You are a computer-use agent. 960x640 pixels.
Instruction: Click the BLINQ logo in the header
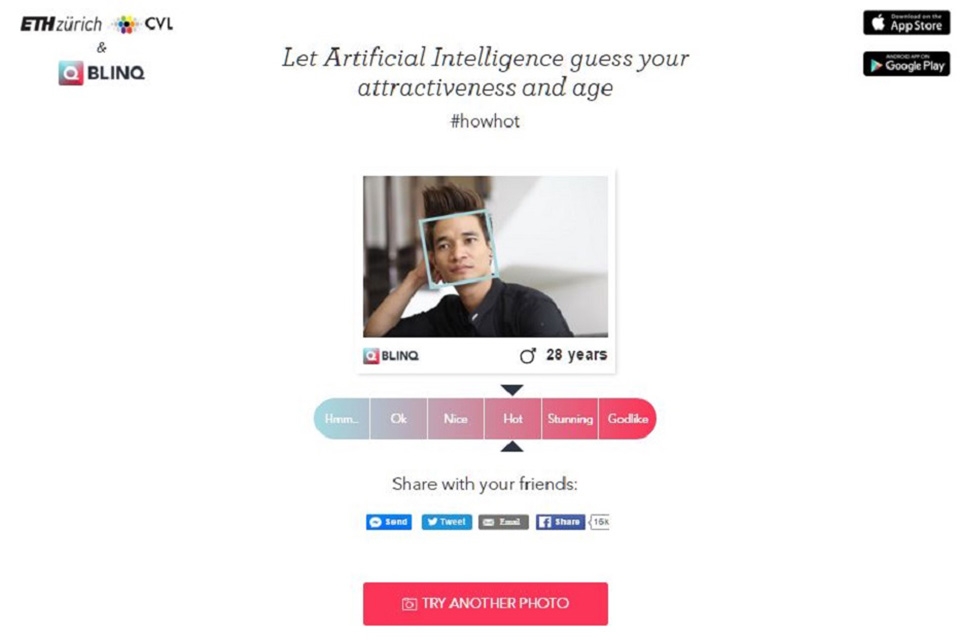tap(102, 73)
